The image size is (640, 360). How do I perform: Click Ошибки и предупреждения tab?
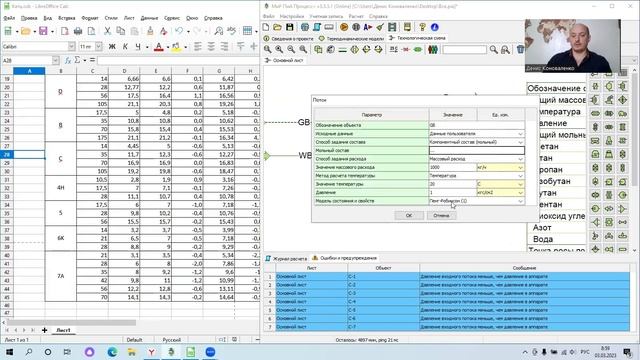344,258
